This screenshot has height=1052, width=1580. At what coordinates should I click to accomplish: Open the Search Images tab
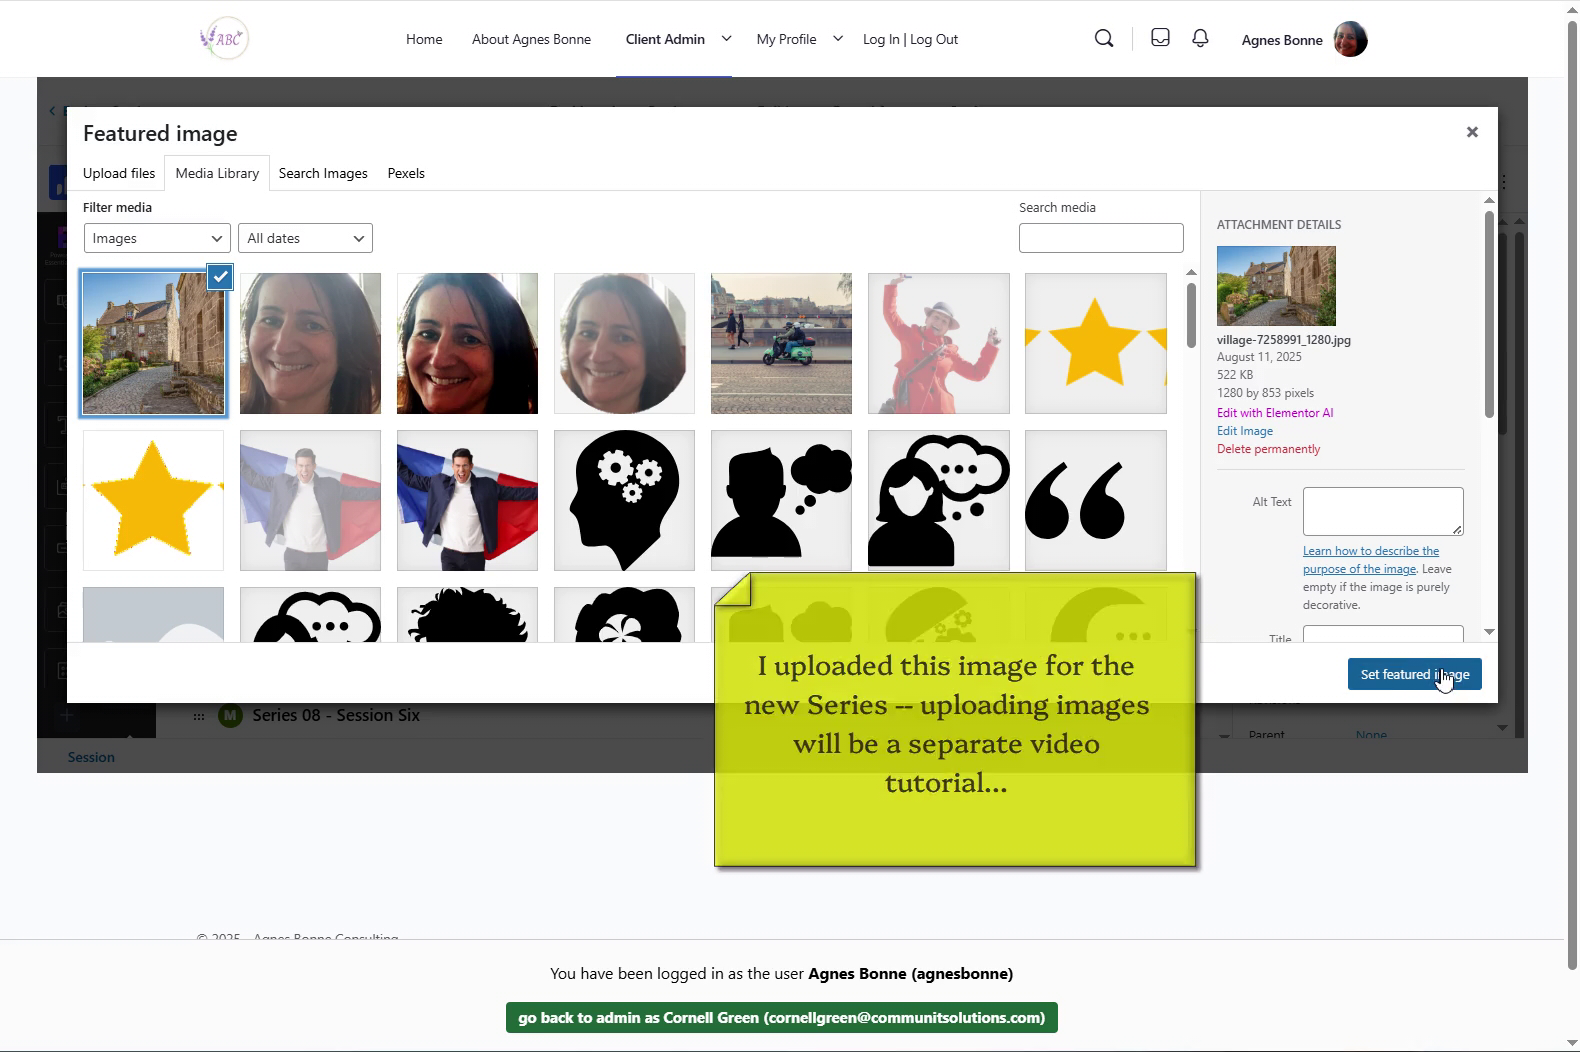(323, 173)
